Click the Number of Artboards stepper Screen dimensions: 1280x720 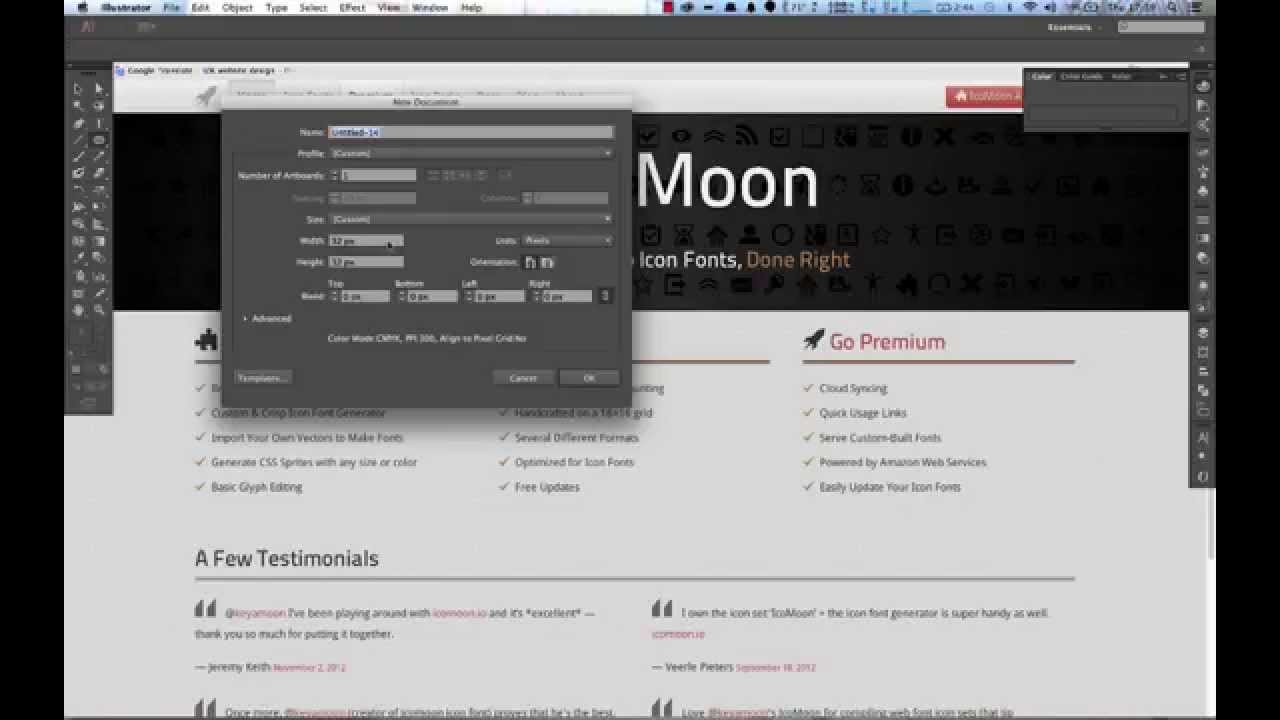pyautogui.click(x=334, y=175)
